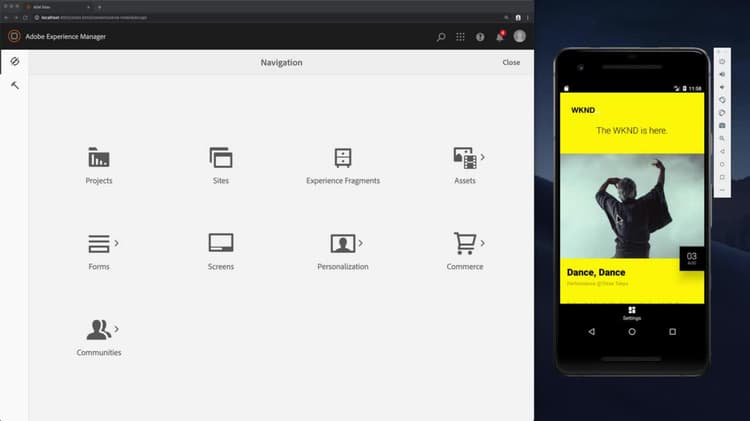Screen dimensions: 750x421
Task: Click the browser forward arrow
Action: click(x=15, y=18)
